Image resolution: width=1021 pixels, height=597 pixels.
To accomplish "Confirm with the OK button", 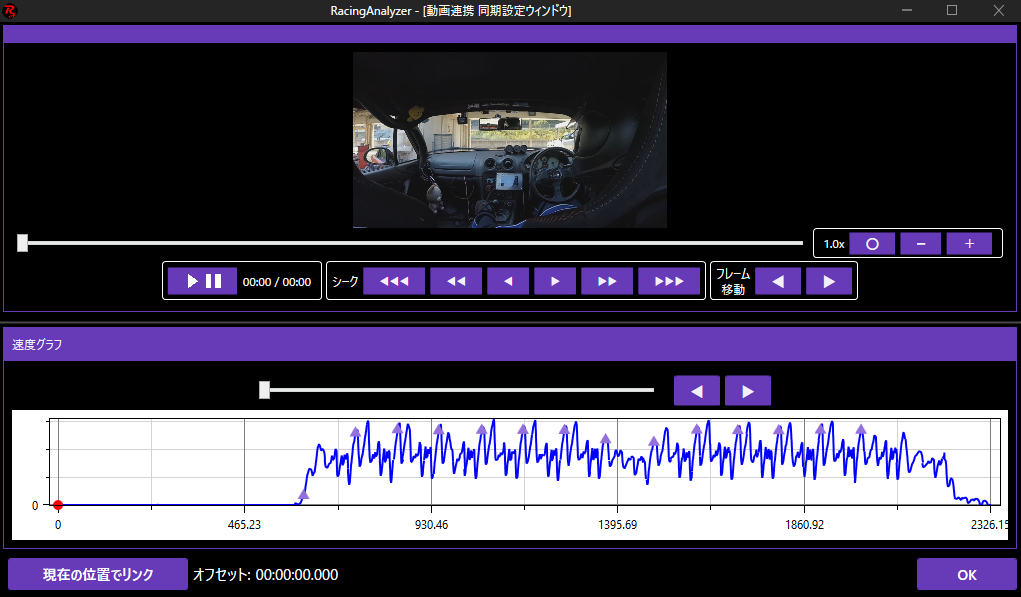I will click(x=966, y=574).
